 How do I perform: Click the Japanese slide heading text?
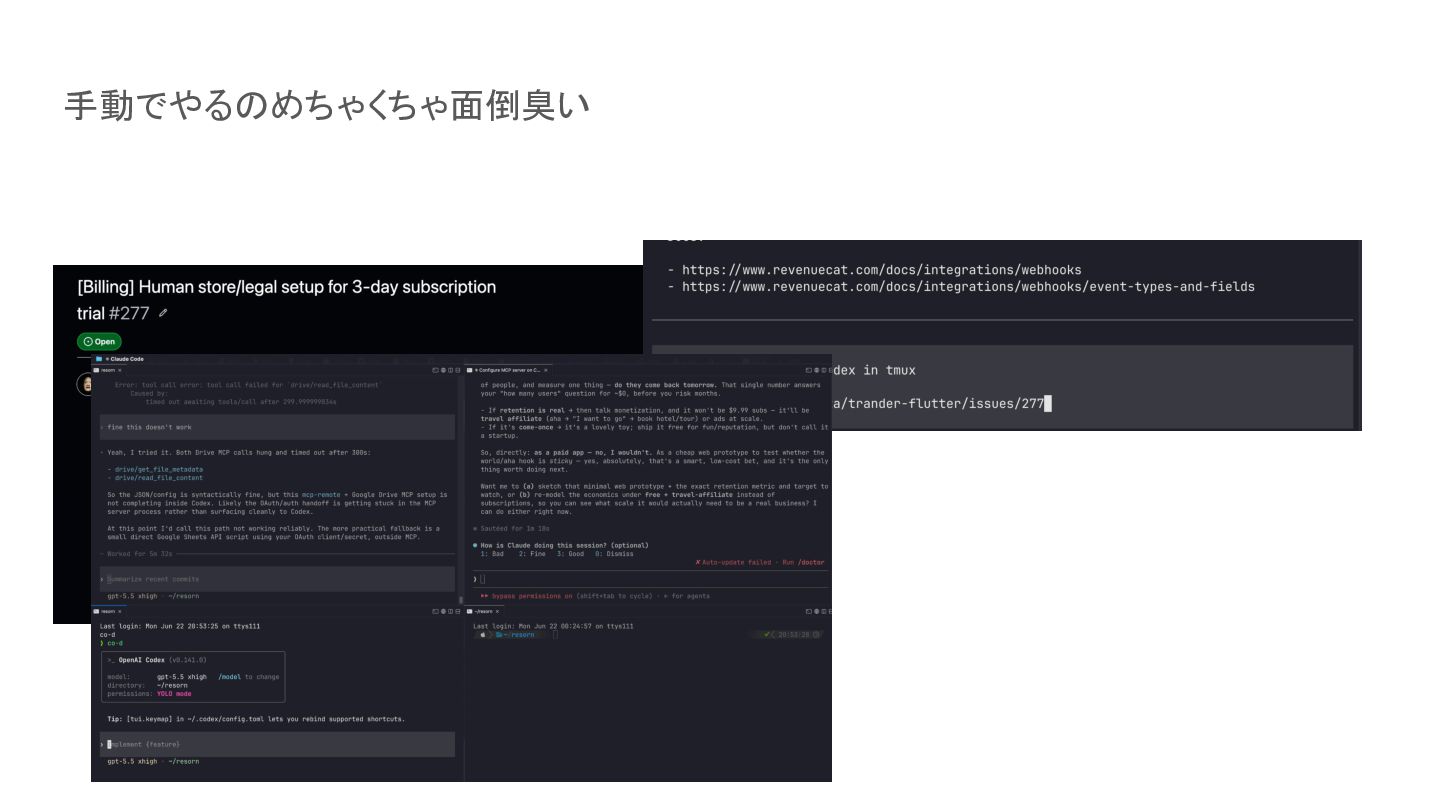[x=327, y=104]
